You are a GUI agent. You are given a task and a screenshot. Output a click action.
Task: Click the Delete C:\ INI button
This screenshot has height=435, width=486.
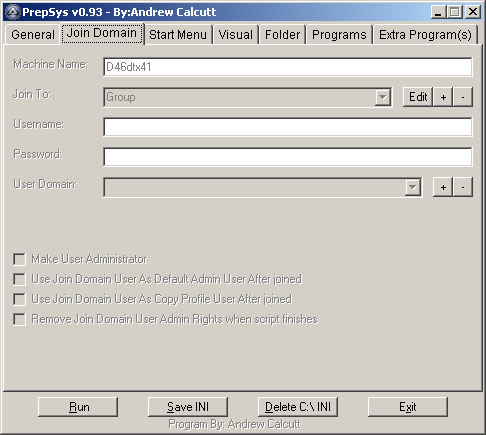point(298,407)
